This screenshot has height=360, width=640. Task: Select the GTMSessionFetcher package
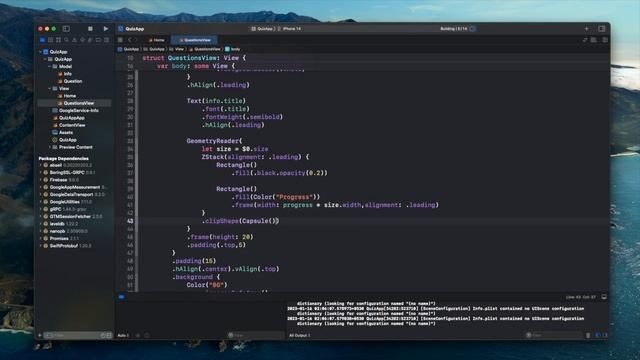click(73, 217)
